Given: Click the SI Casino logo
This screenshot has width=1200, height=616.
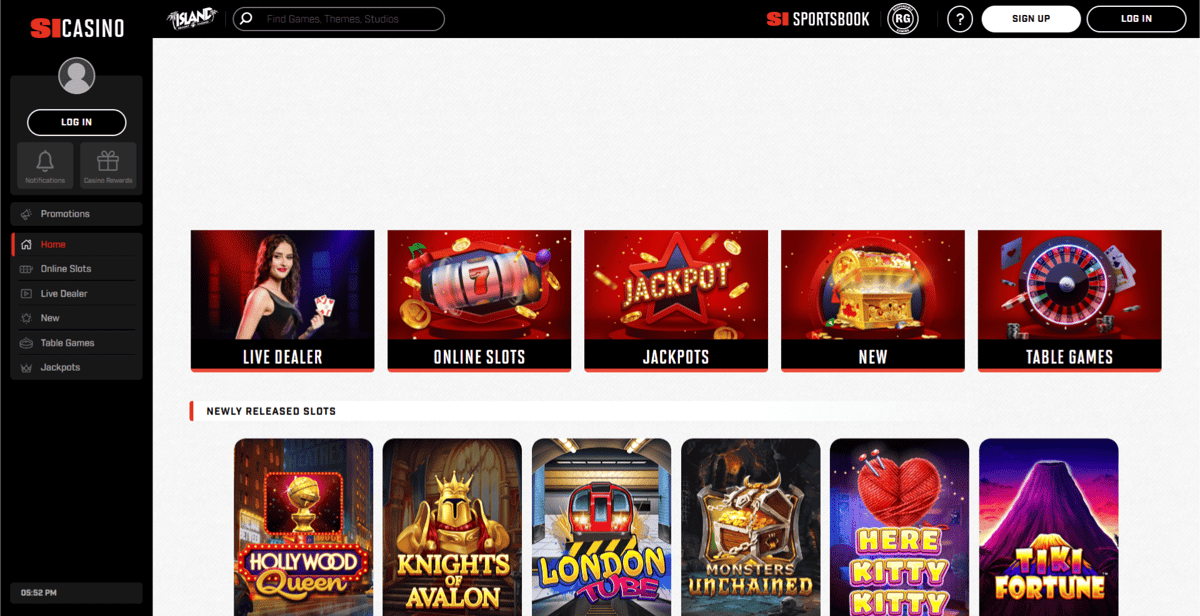Looking at the screenshot, I should [x=77, y=28].
